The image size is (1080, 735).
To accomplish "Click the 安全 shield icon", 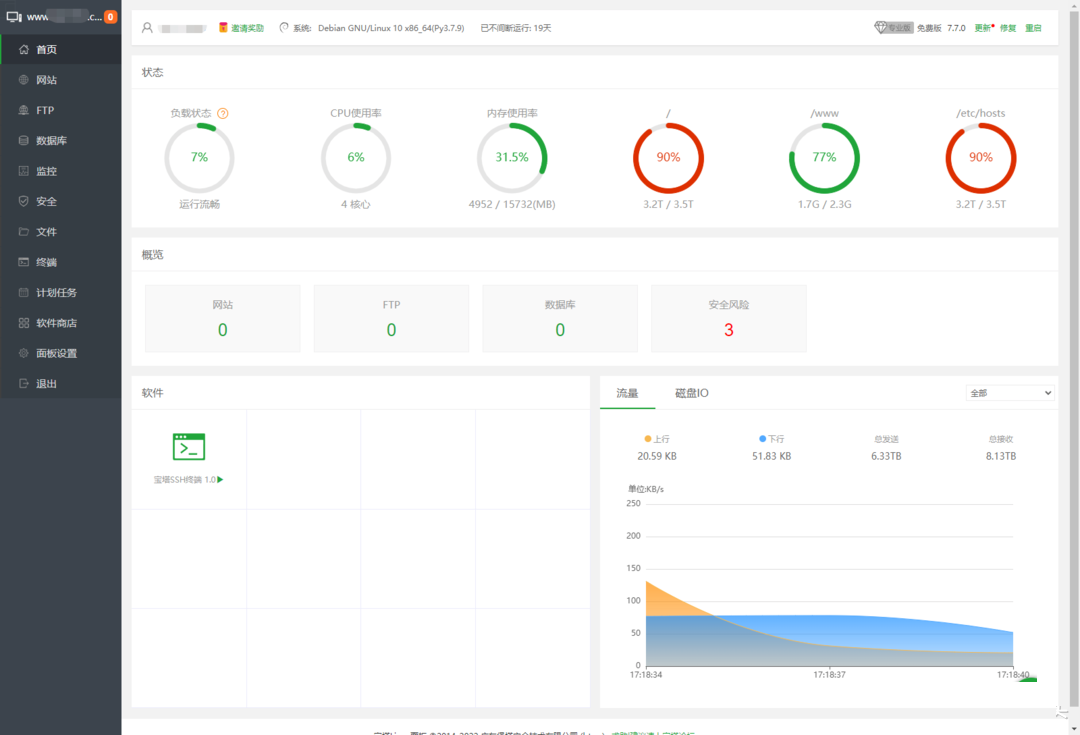I will coord(23,201).
